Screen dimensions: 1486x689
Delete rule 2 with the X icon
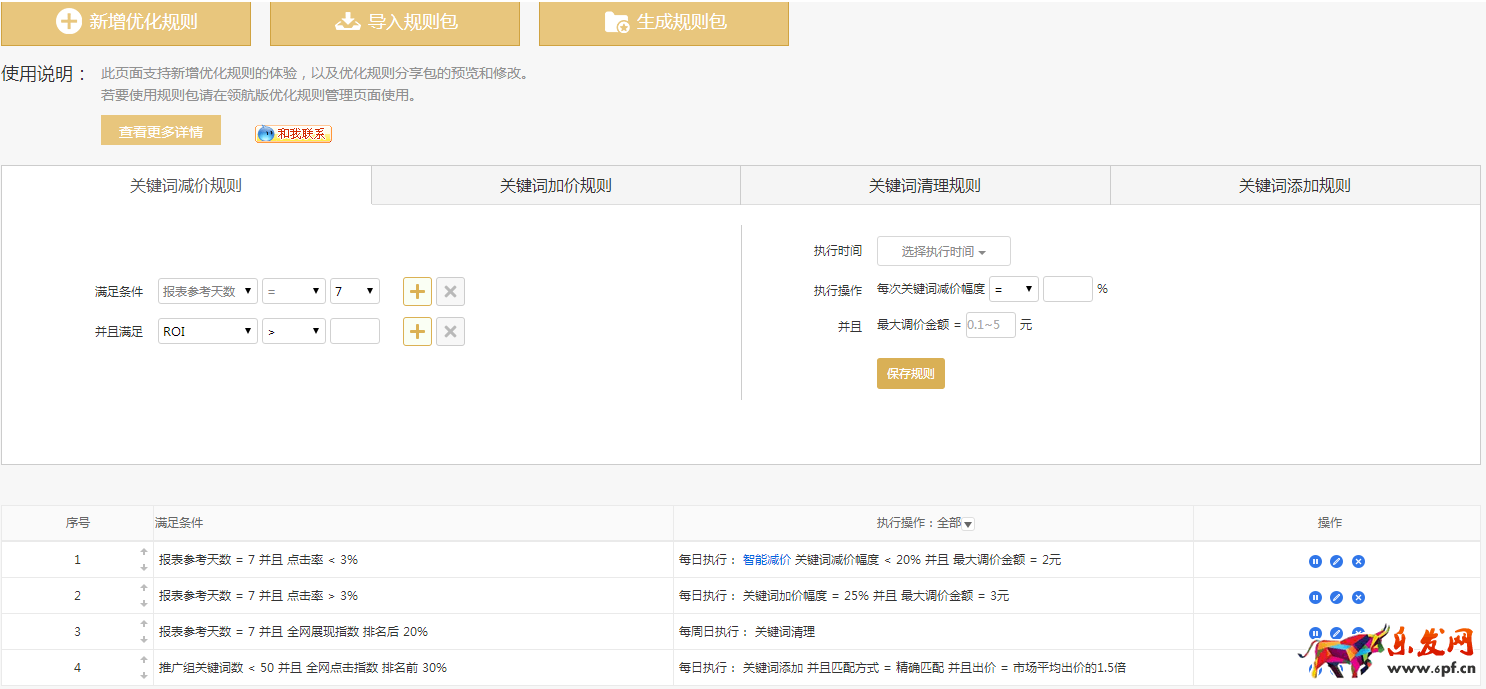tap(1358, 597)
